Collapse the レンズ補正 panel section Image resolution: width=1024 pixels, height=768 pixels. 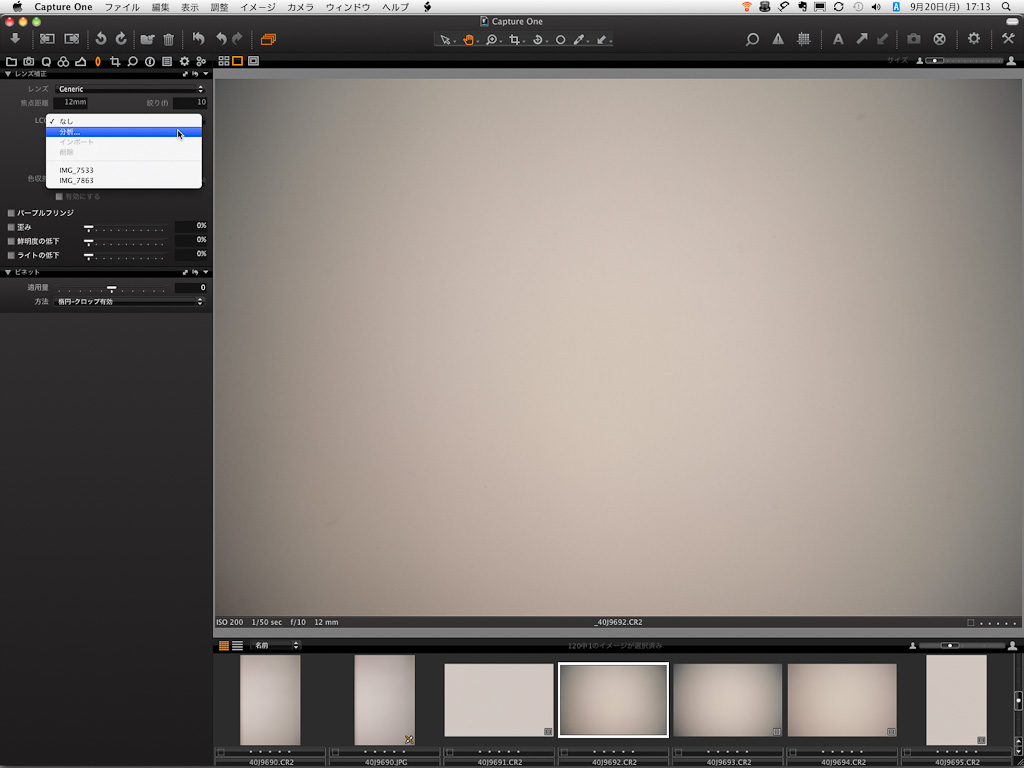pos(9,74)
